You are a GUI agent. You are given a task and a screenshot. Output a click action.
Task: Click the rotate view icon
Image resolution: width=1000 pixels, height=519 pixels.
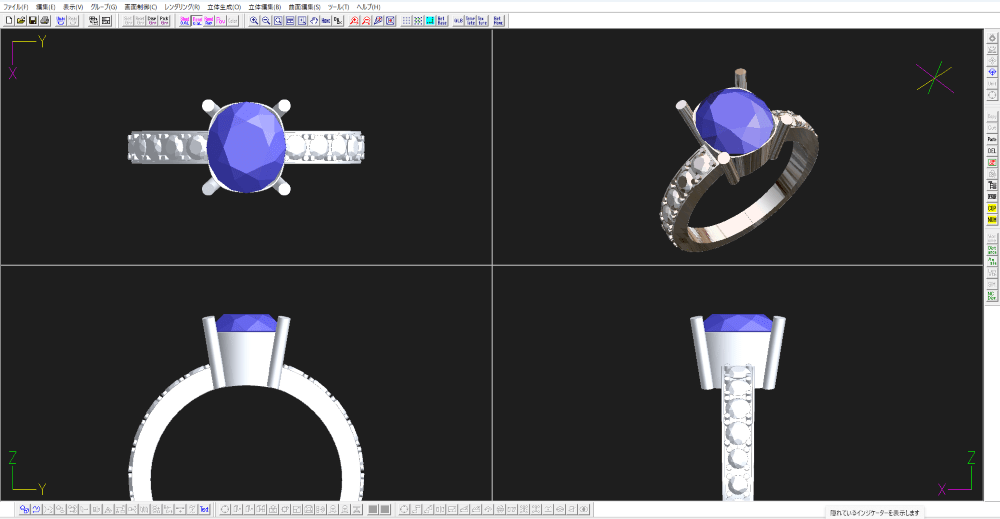(314, 20)
